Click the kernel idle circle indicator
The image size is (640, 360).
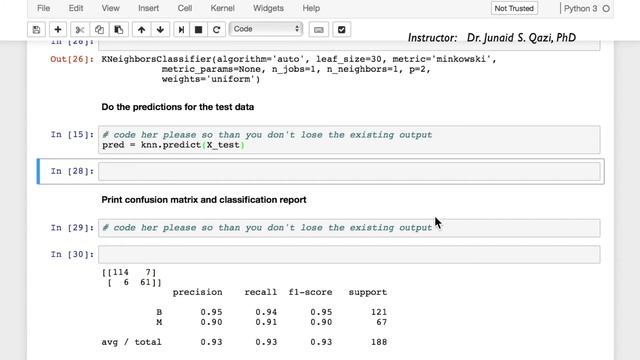click(606, 8)
